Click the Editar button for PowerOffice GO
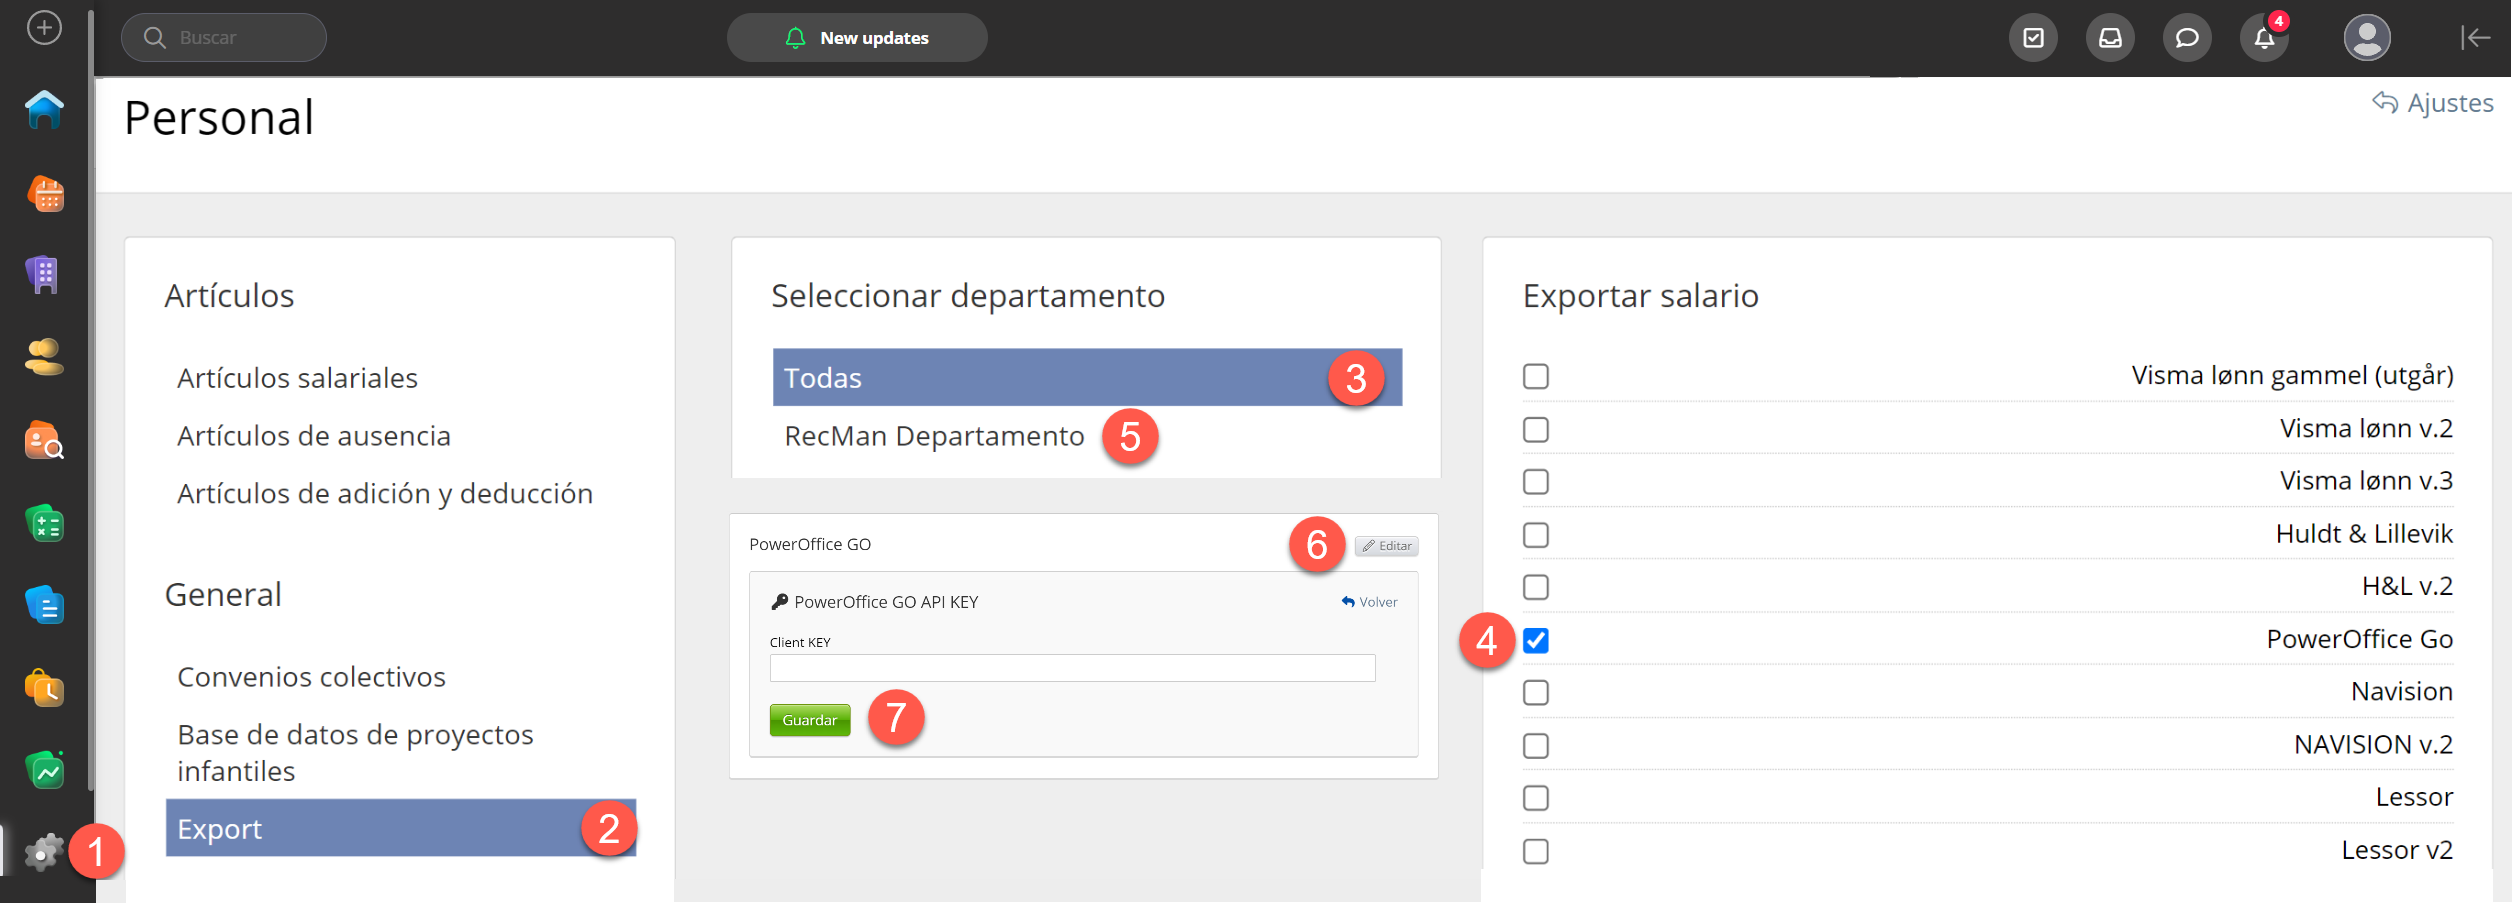This screenshot has height=903, width=2512. pos(1387,546)
